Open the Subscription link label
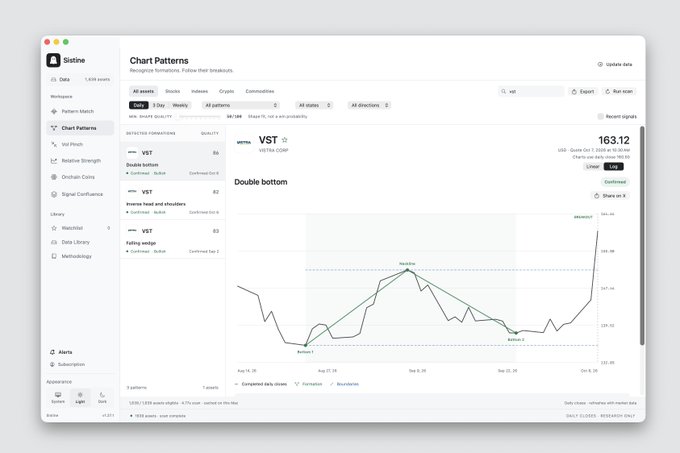 pos(72,365)
